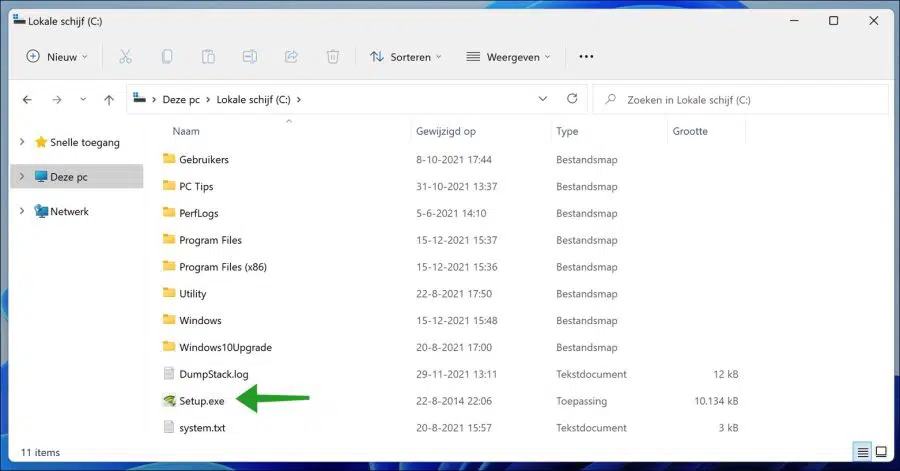Click the 10.134 kB size value
This screenshot has height=471, width=900.
point(716,401)
